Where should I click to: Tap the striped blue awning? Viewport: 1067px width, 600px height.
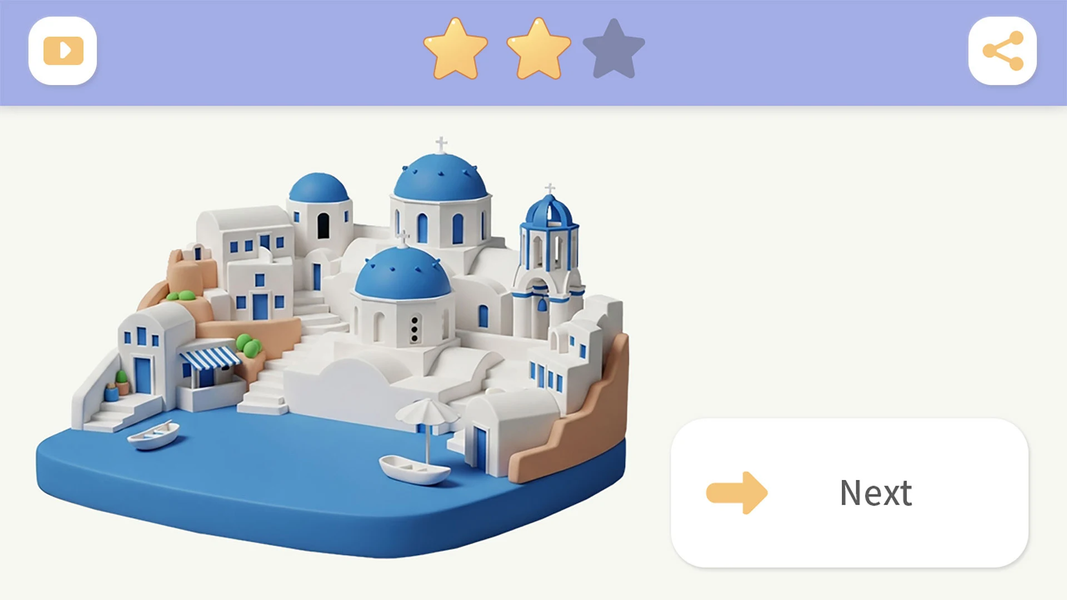click(210, 359)
